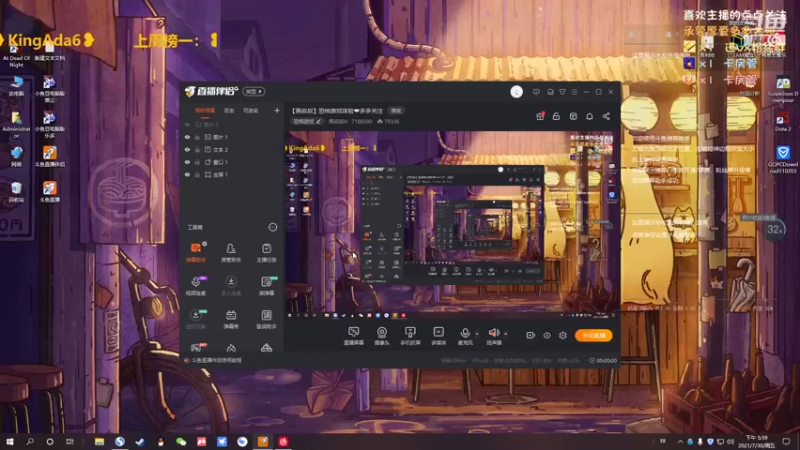Image resolution: width=800 pixels, height=450 pixels.
Task: Open the Dota 2 desktop shortcut
Action: [x=783, y=122]
